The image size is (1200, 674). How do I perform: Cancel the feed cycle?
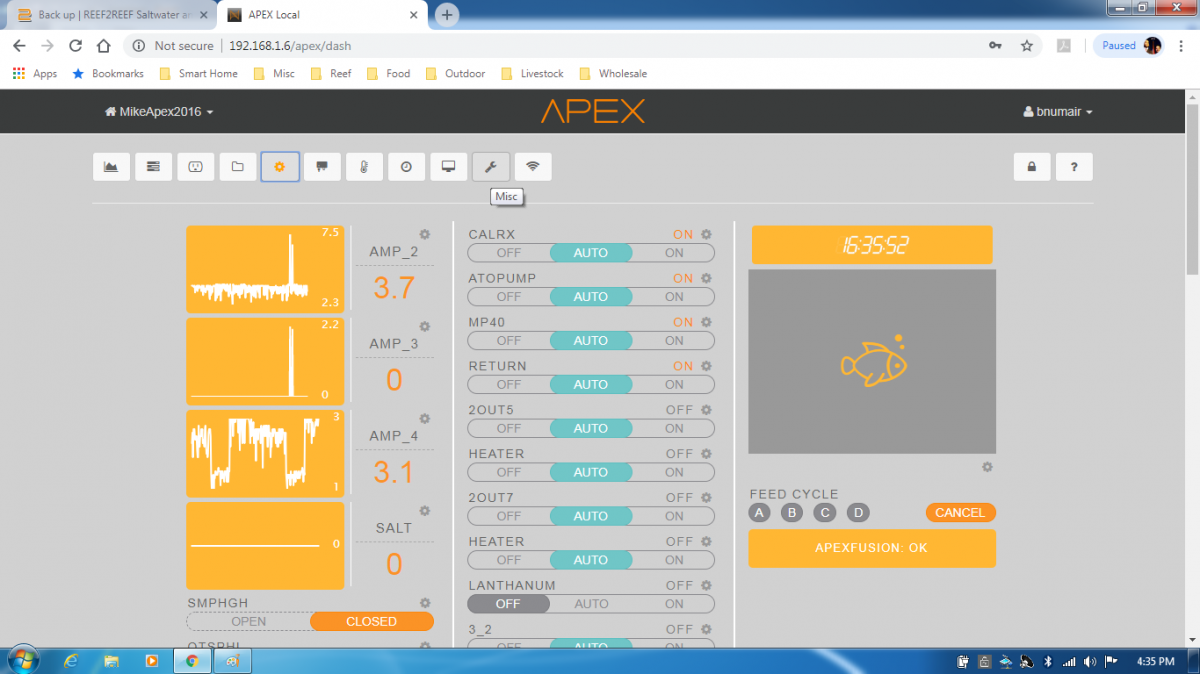click(x=960, y=512)
